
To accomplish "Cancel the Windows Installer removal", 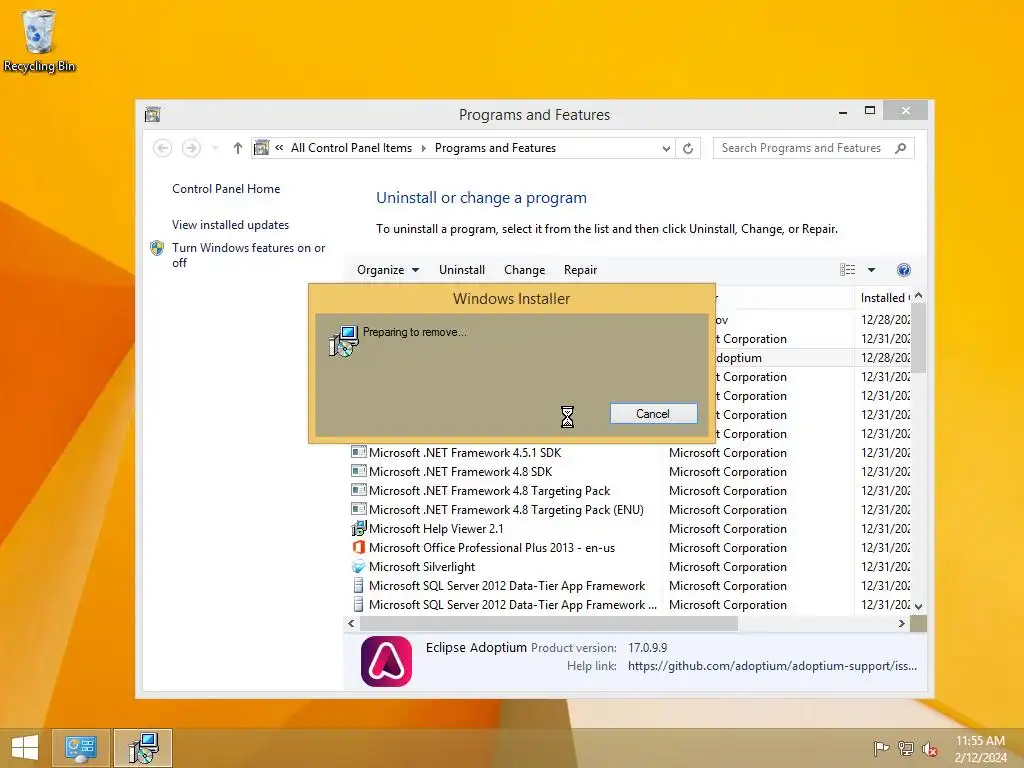I will pyautogui.click(x=653, y=413).
